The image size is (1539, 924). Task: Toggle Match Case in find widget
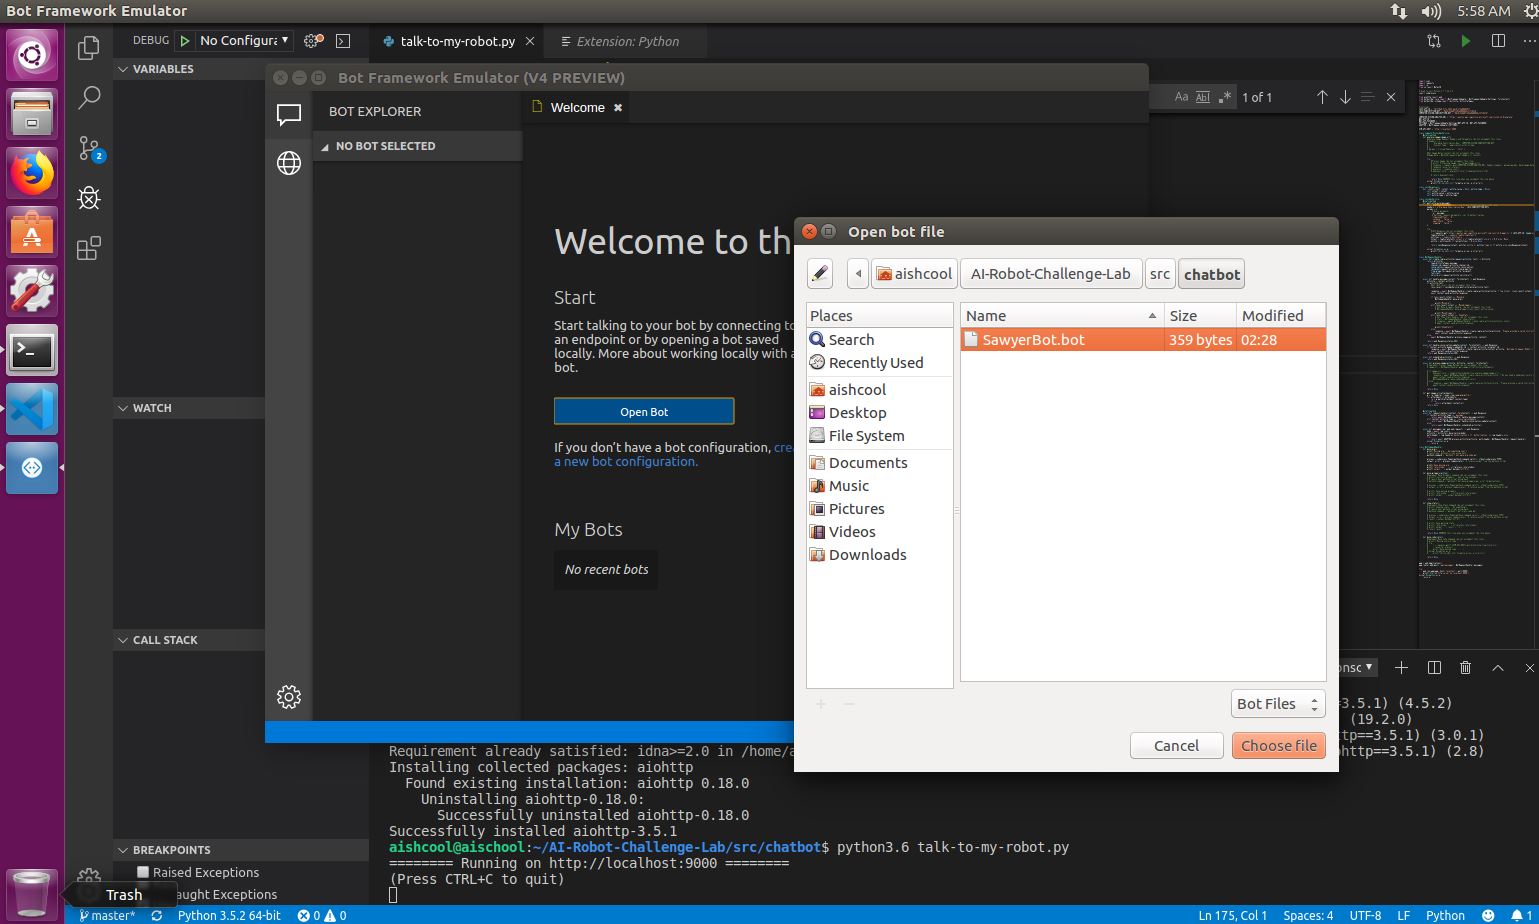(x=1181, y=97)
